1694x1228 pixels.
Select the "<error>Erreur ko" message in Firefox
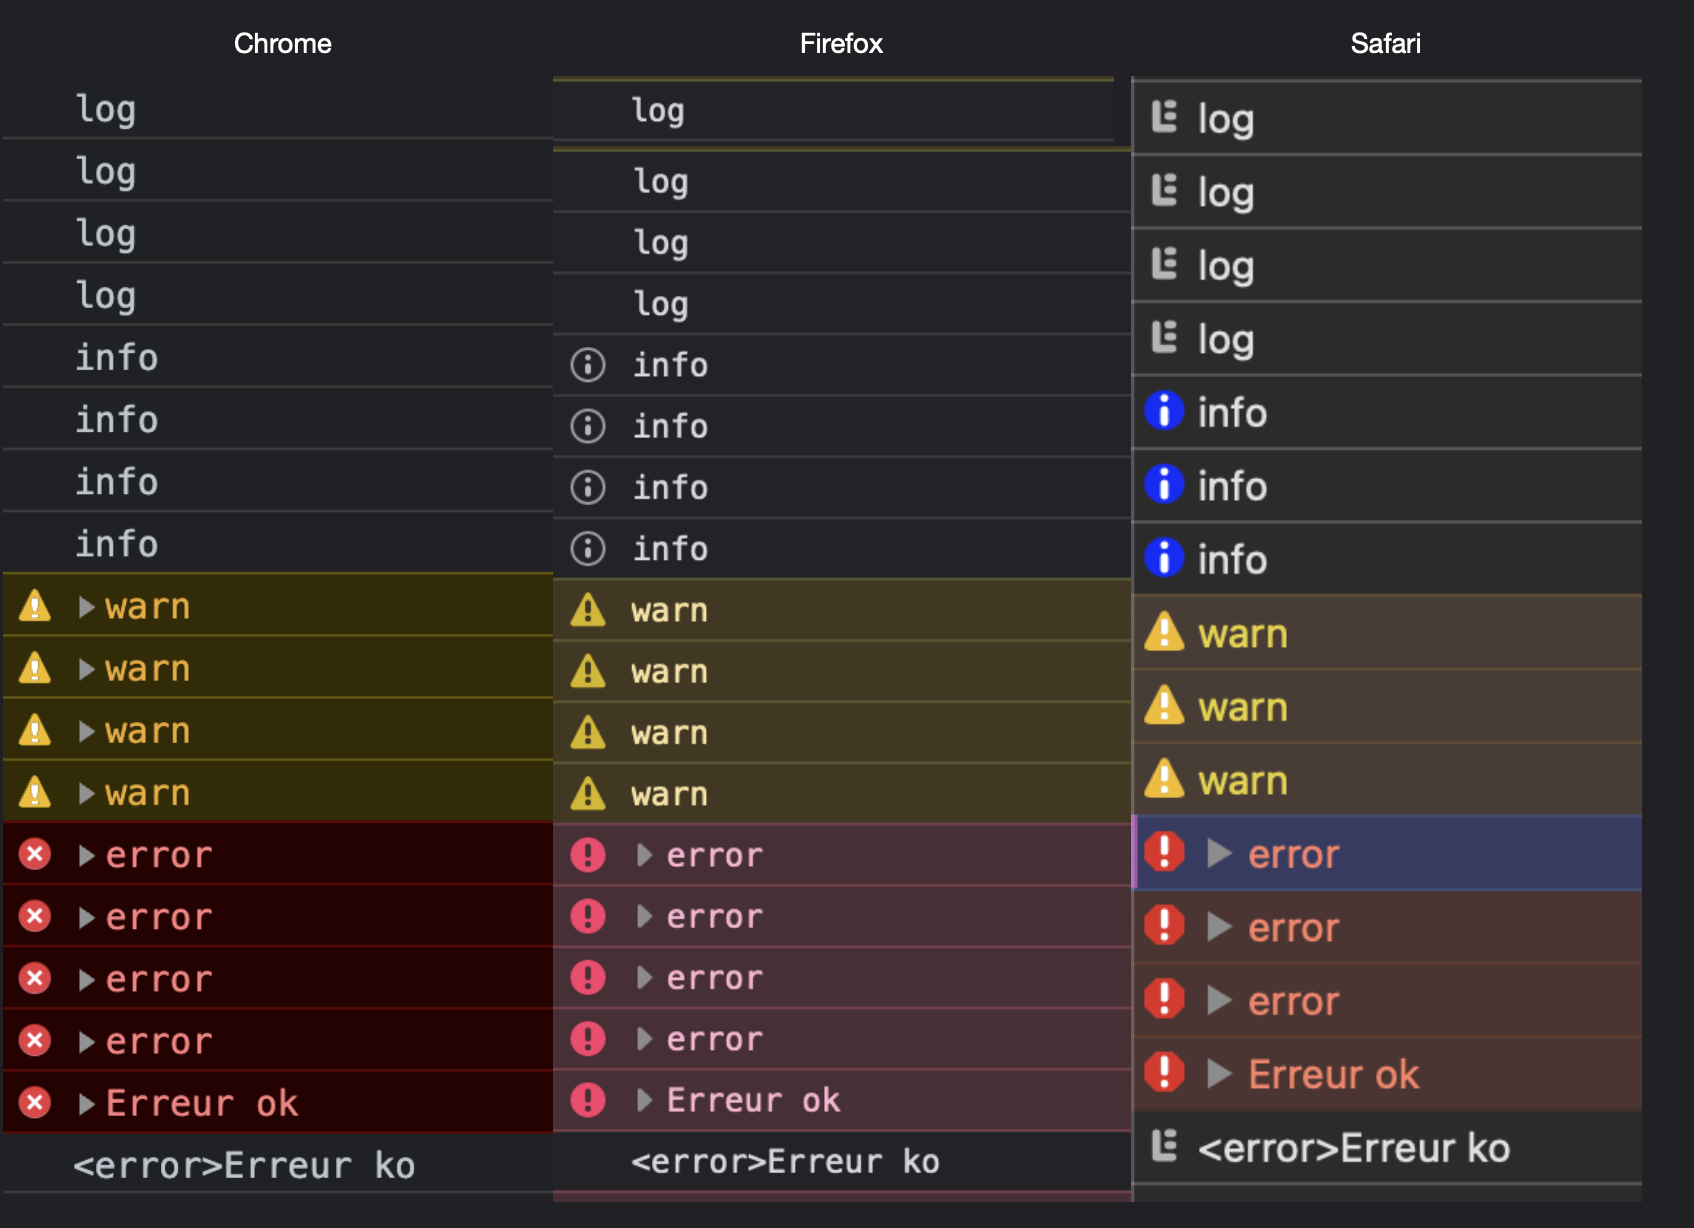tap(785, 1161)
